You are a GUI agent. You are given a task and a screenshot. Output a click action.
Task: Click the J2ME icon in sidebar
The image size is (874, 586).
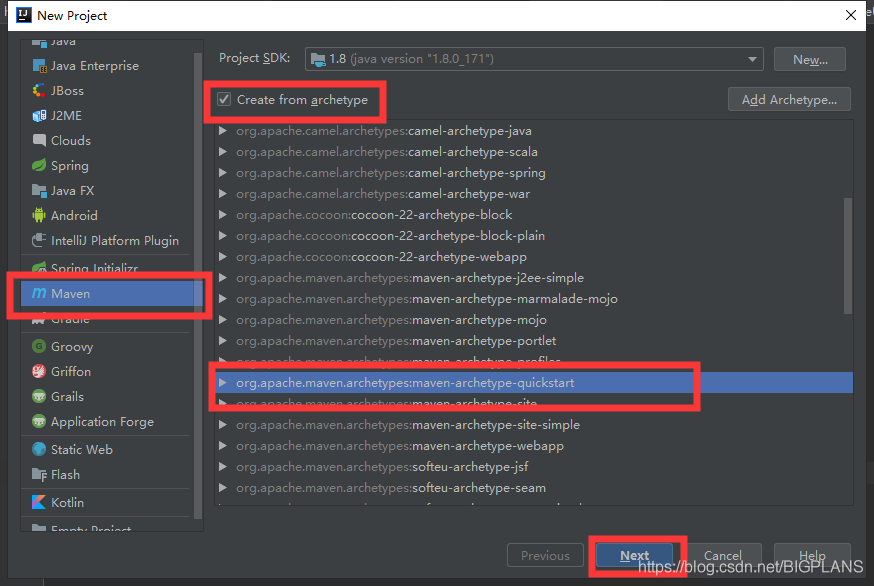point(39,115)
